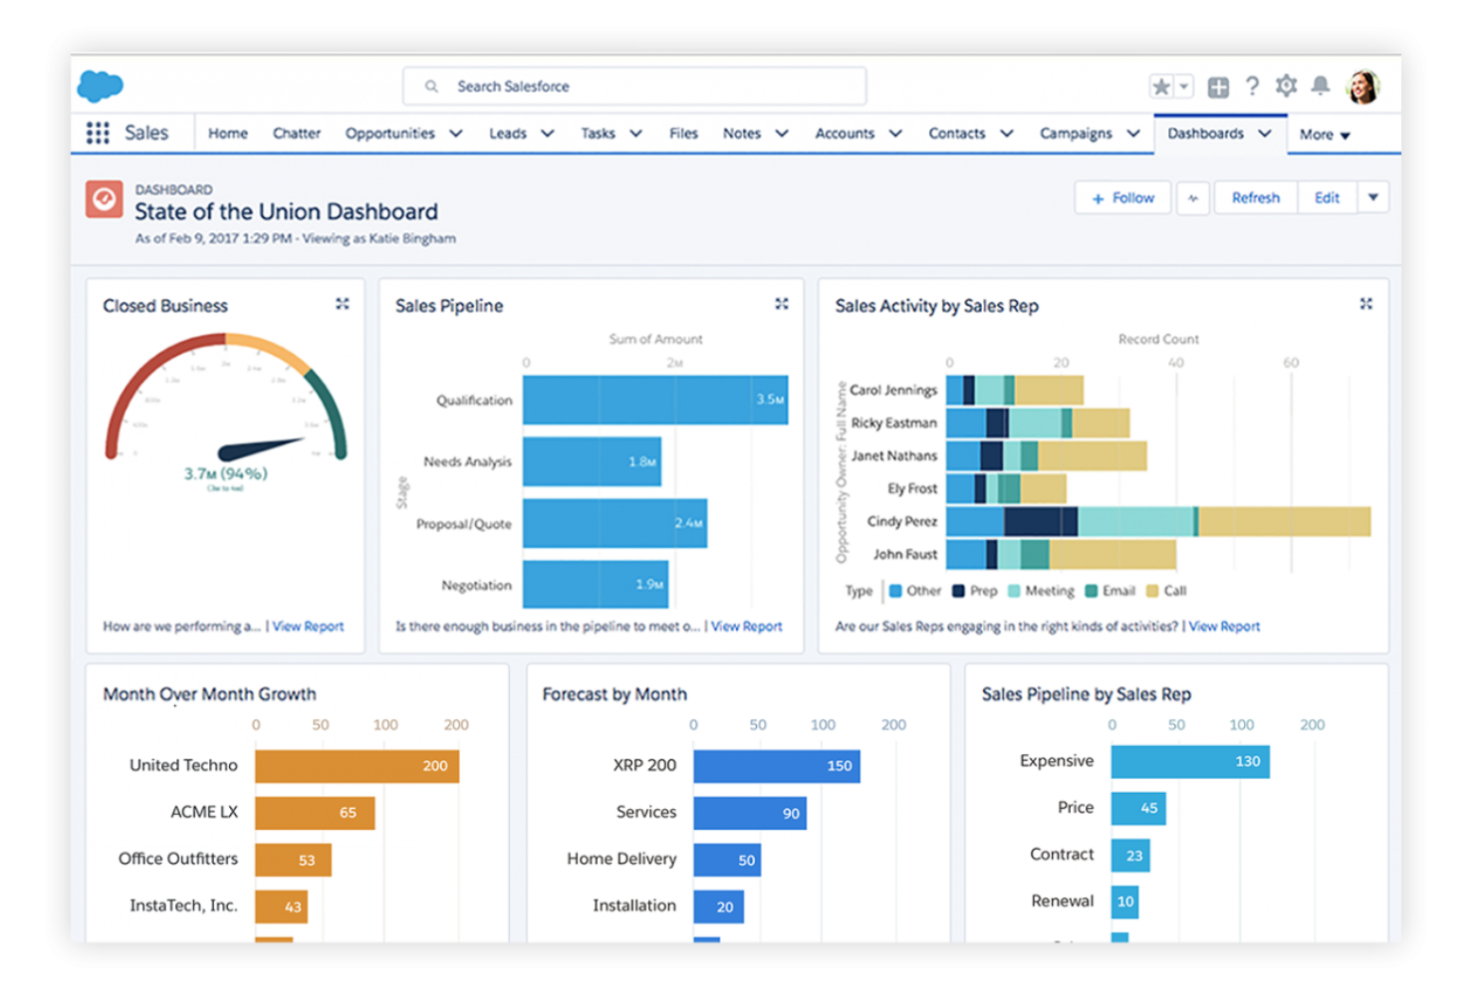Expand the Tasks tab chevron
The image size is (1480, 987).
coord(636,133)
